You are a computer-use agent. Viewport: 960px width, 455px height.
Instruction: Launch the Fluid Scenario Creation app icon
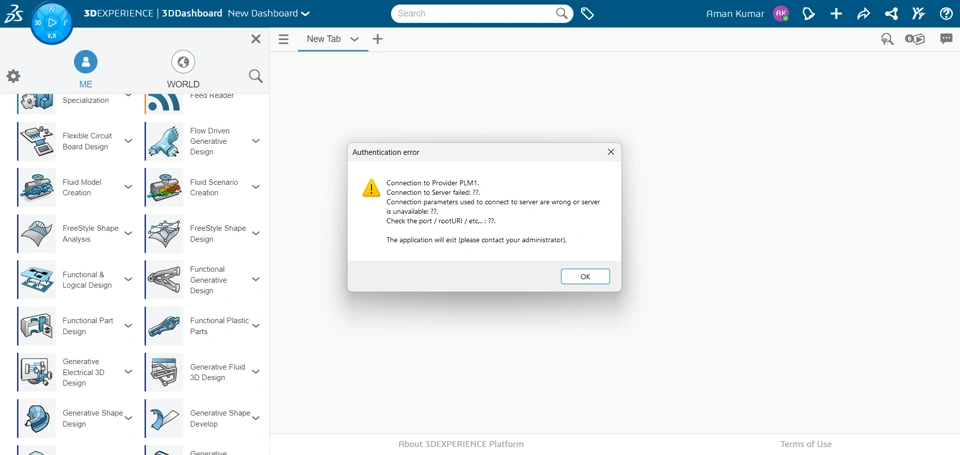164,187
